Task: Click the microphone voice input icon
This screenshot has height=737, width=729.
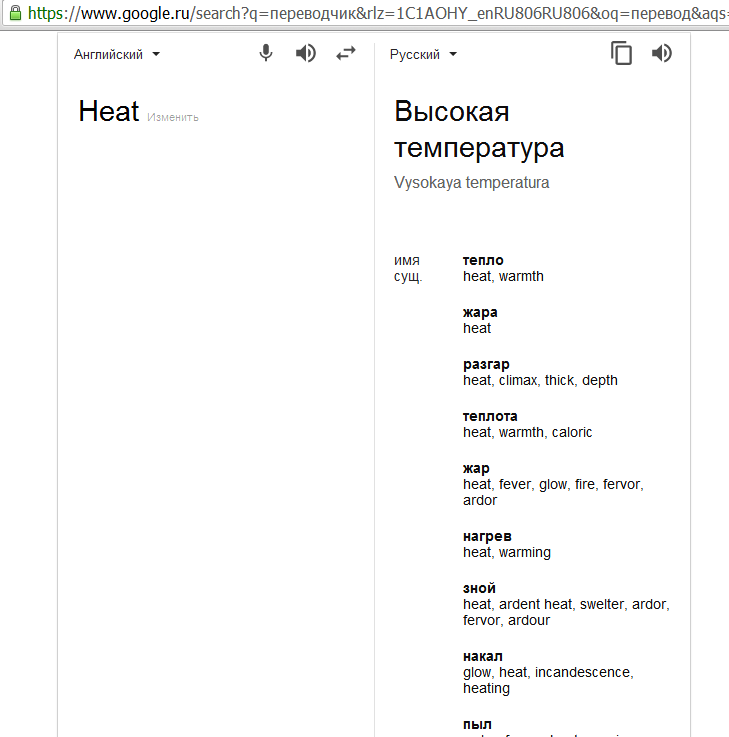Action: pos(266,54)
